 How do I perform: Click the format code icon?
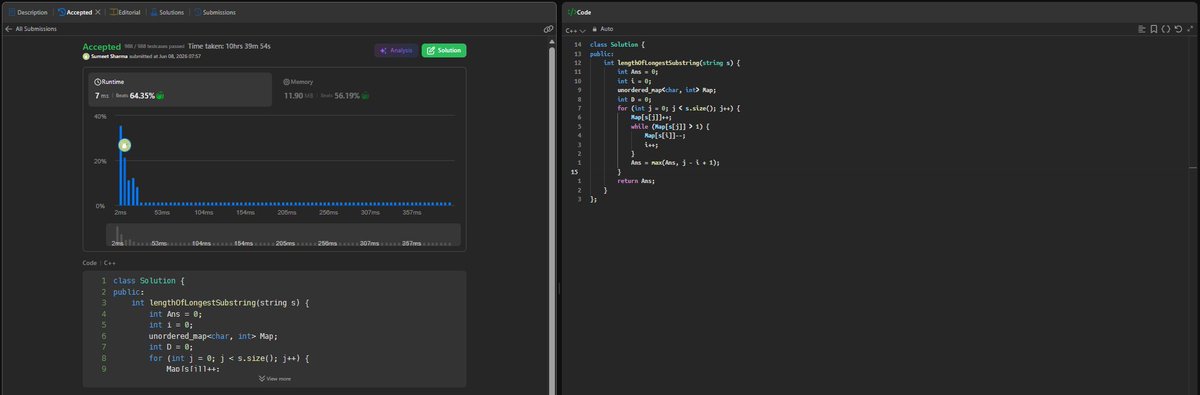coord(1142,30)
